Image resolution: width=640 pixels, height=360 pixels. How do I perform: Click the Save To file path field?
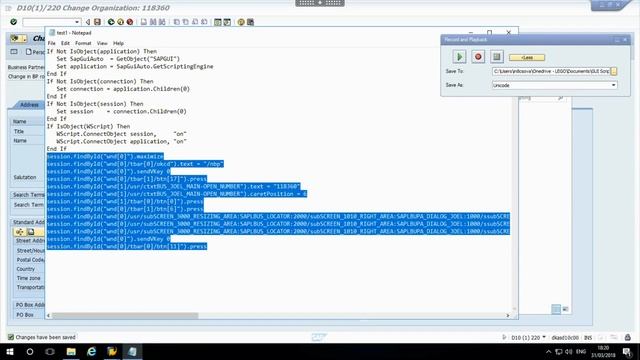[x=551, y=71]
